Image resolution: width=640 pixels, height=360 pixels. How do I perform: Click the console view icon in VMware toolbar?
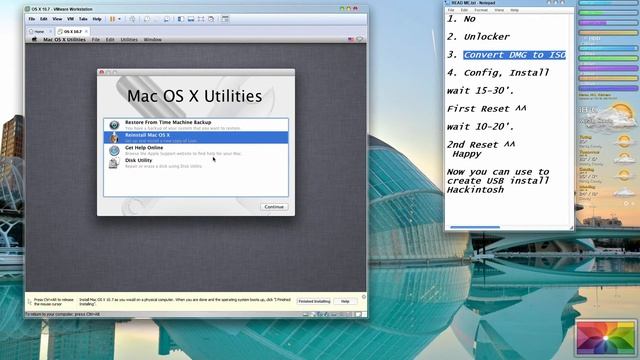pyautogui.click(x=225, y=19)
